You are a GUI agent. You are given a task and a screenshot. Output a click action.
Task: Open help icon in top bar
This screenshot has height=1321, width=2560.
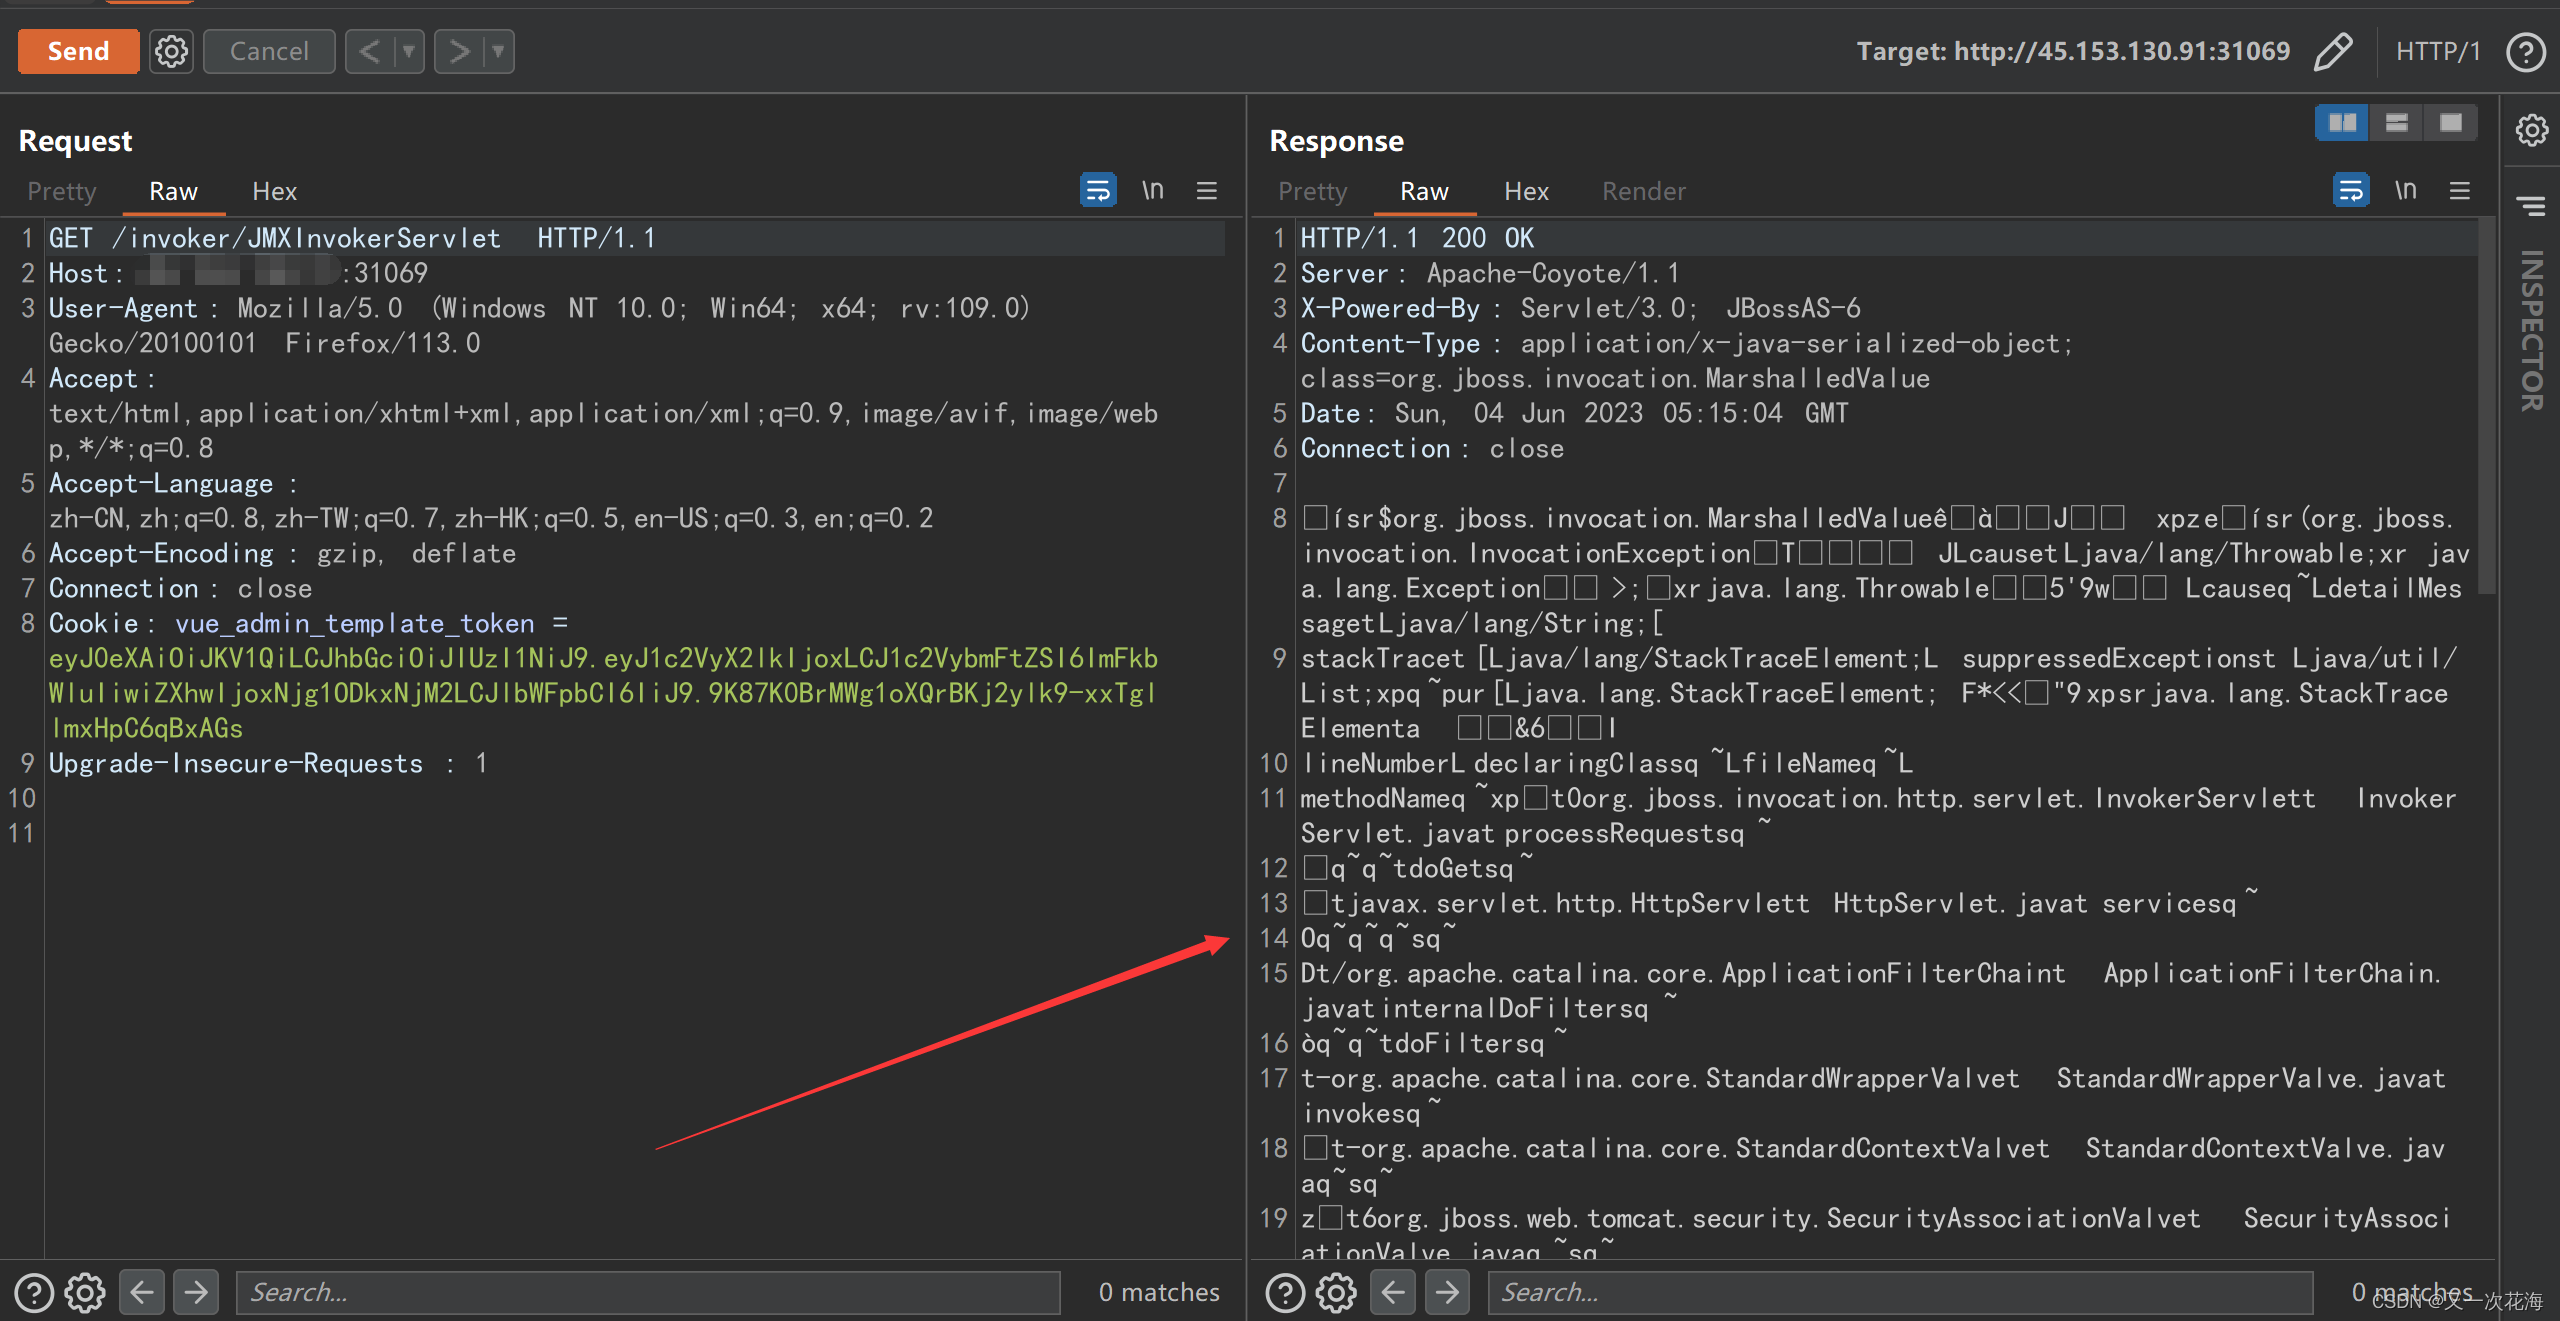click(x=2526, y=51)
